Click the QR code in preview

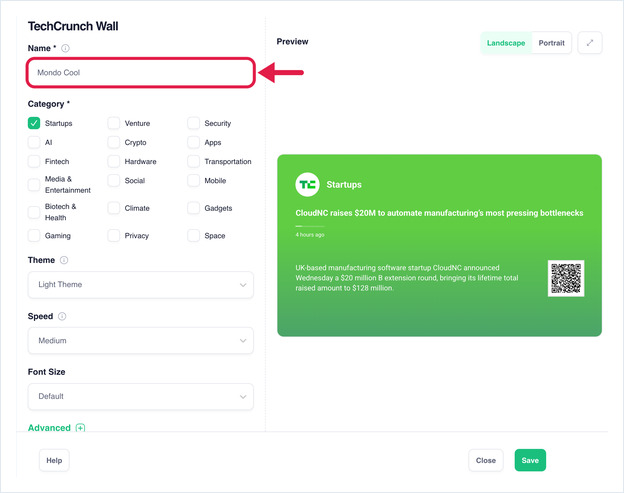tap(566, 278)
